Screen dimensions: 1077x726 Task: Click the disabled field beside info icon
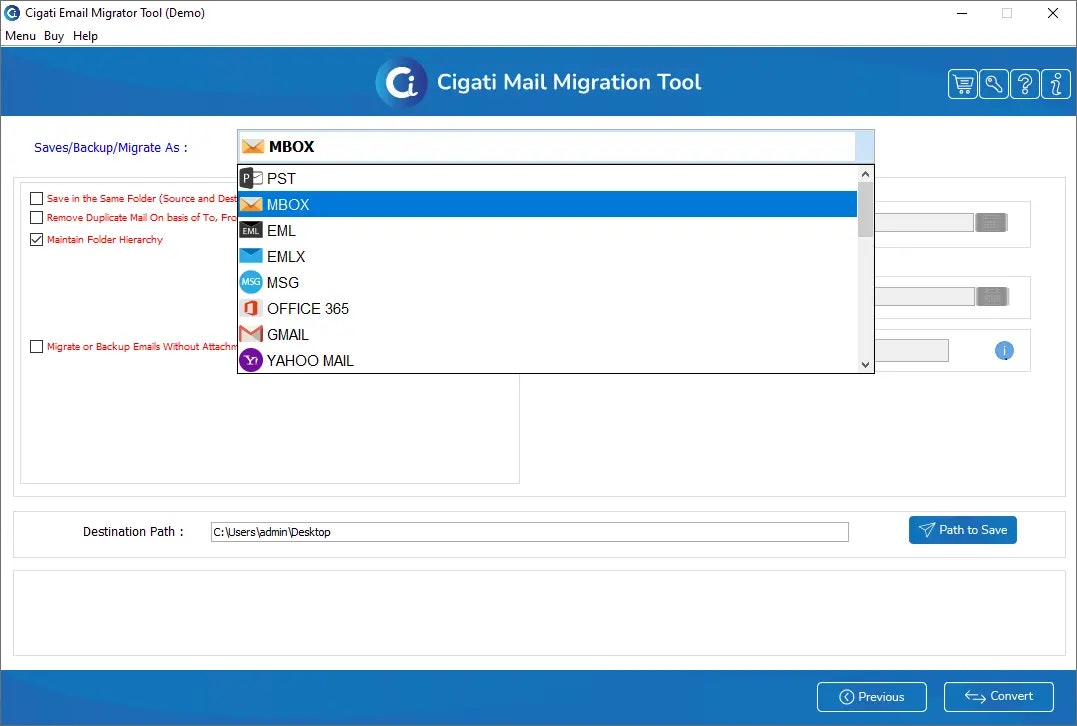point(911,350)
